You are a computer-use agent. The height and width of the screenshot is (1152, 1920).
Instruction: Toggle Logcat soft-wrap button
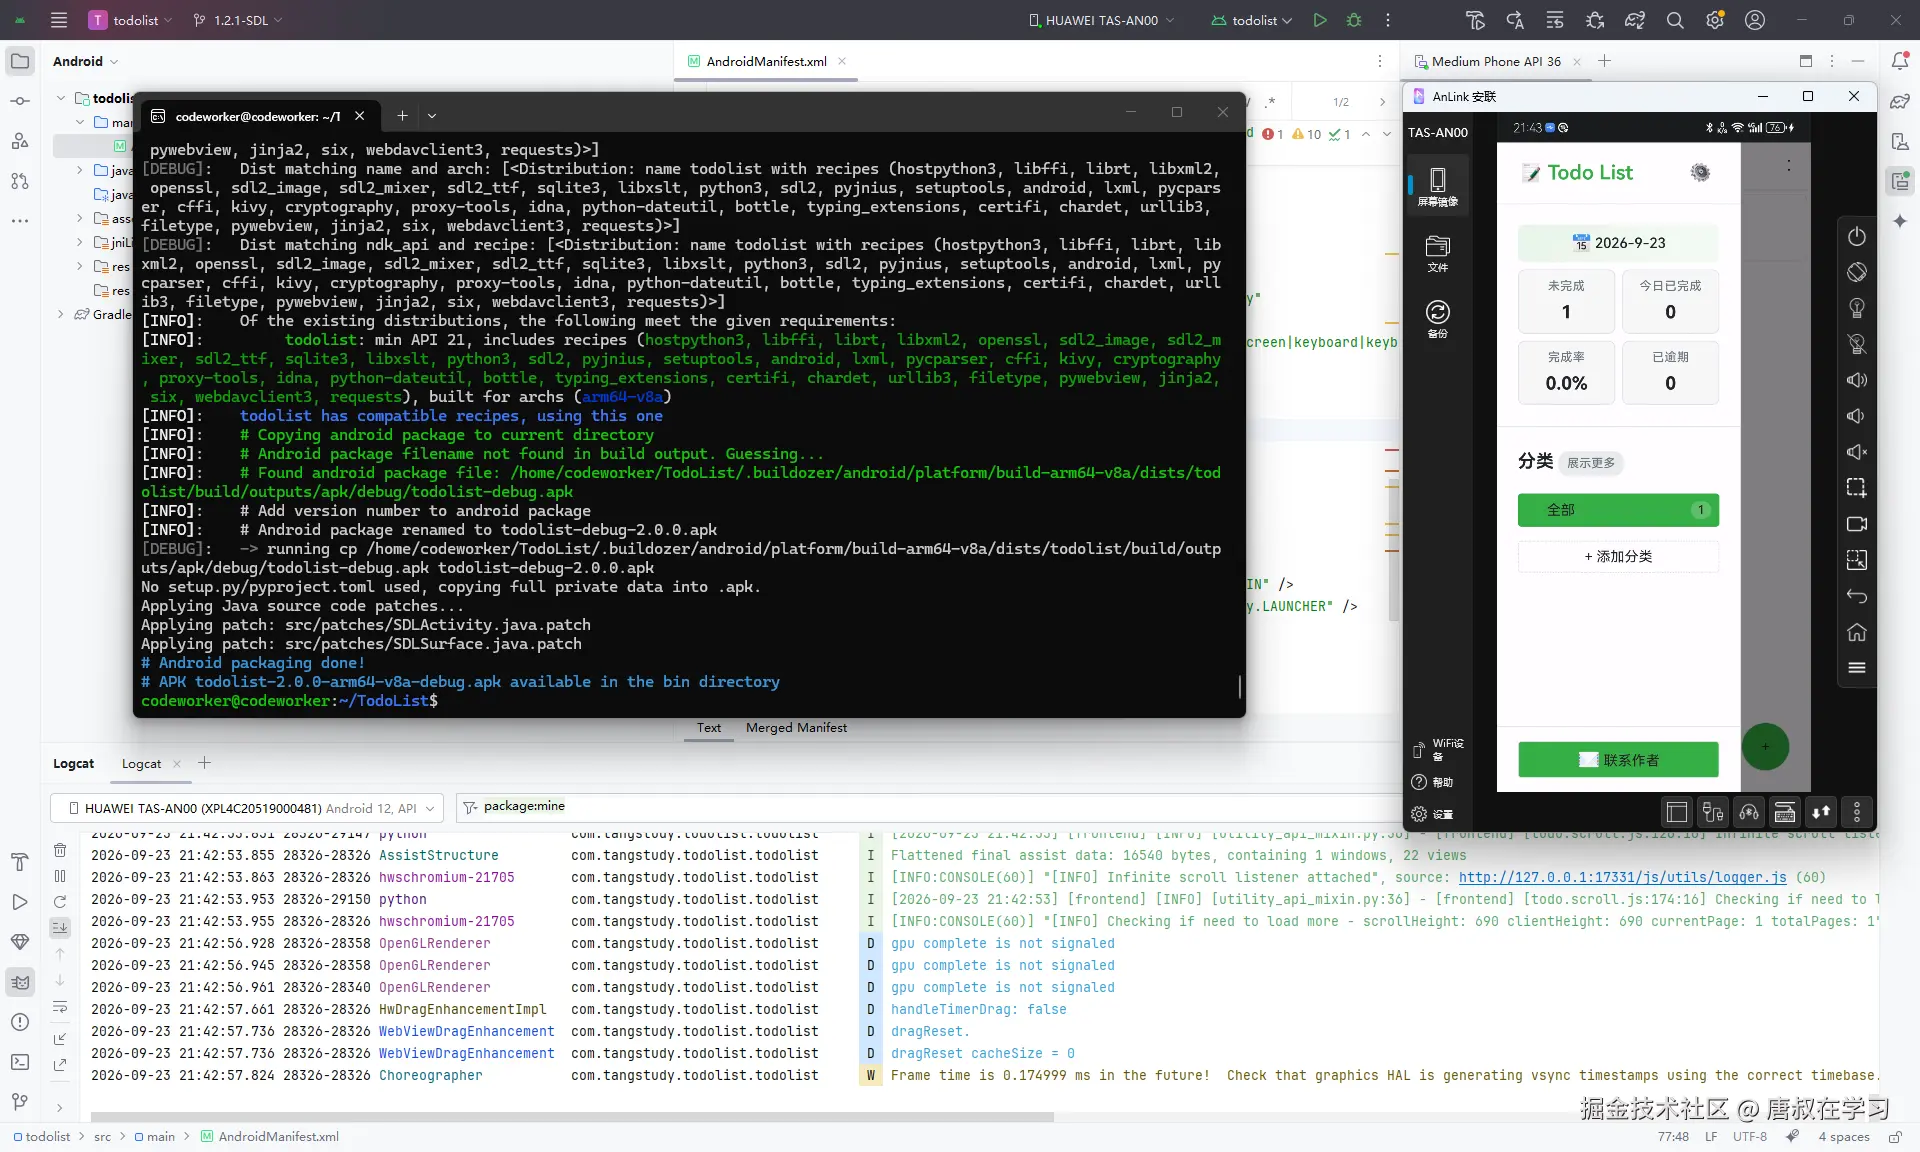click(60, 1007)
